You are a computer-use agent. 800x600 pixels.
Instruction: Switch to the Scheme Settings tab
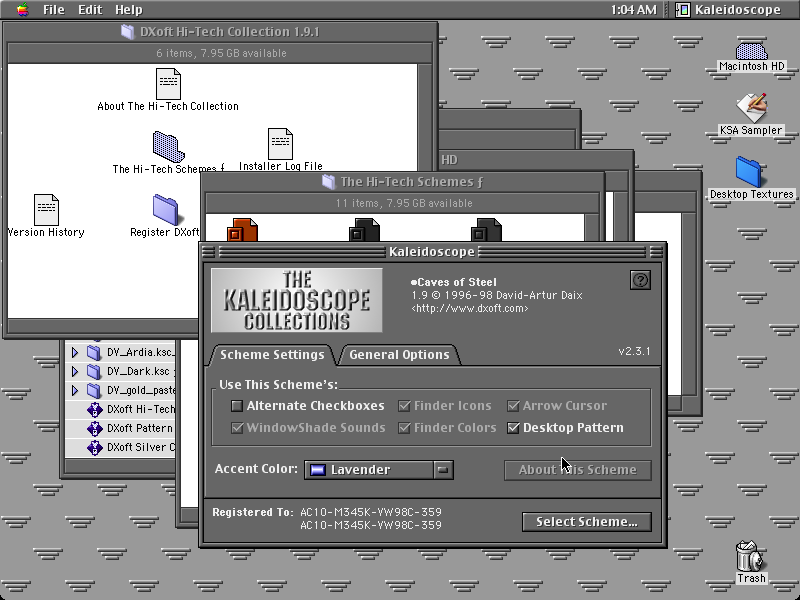coord(272,355)
